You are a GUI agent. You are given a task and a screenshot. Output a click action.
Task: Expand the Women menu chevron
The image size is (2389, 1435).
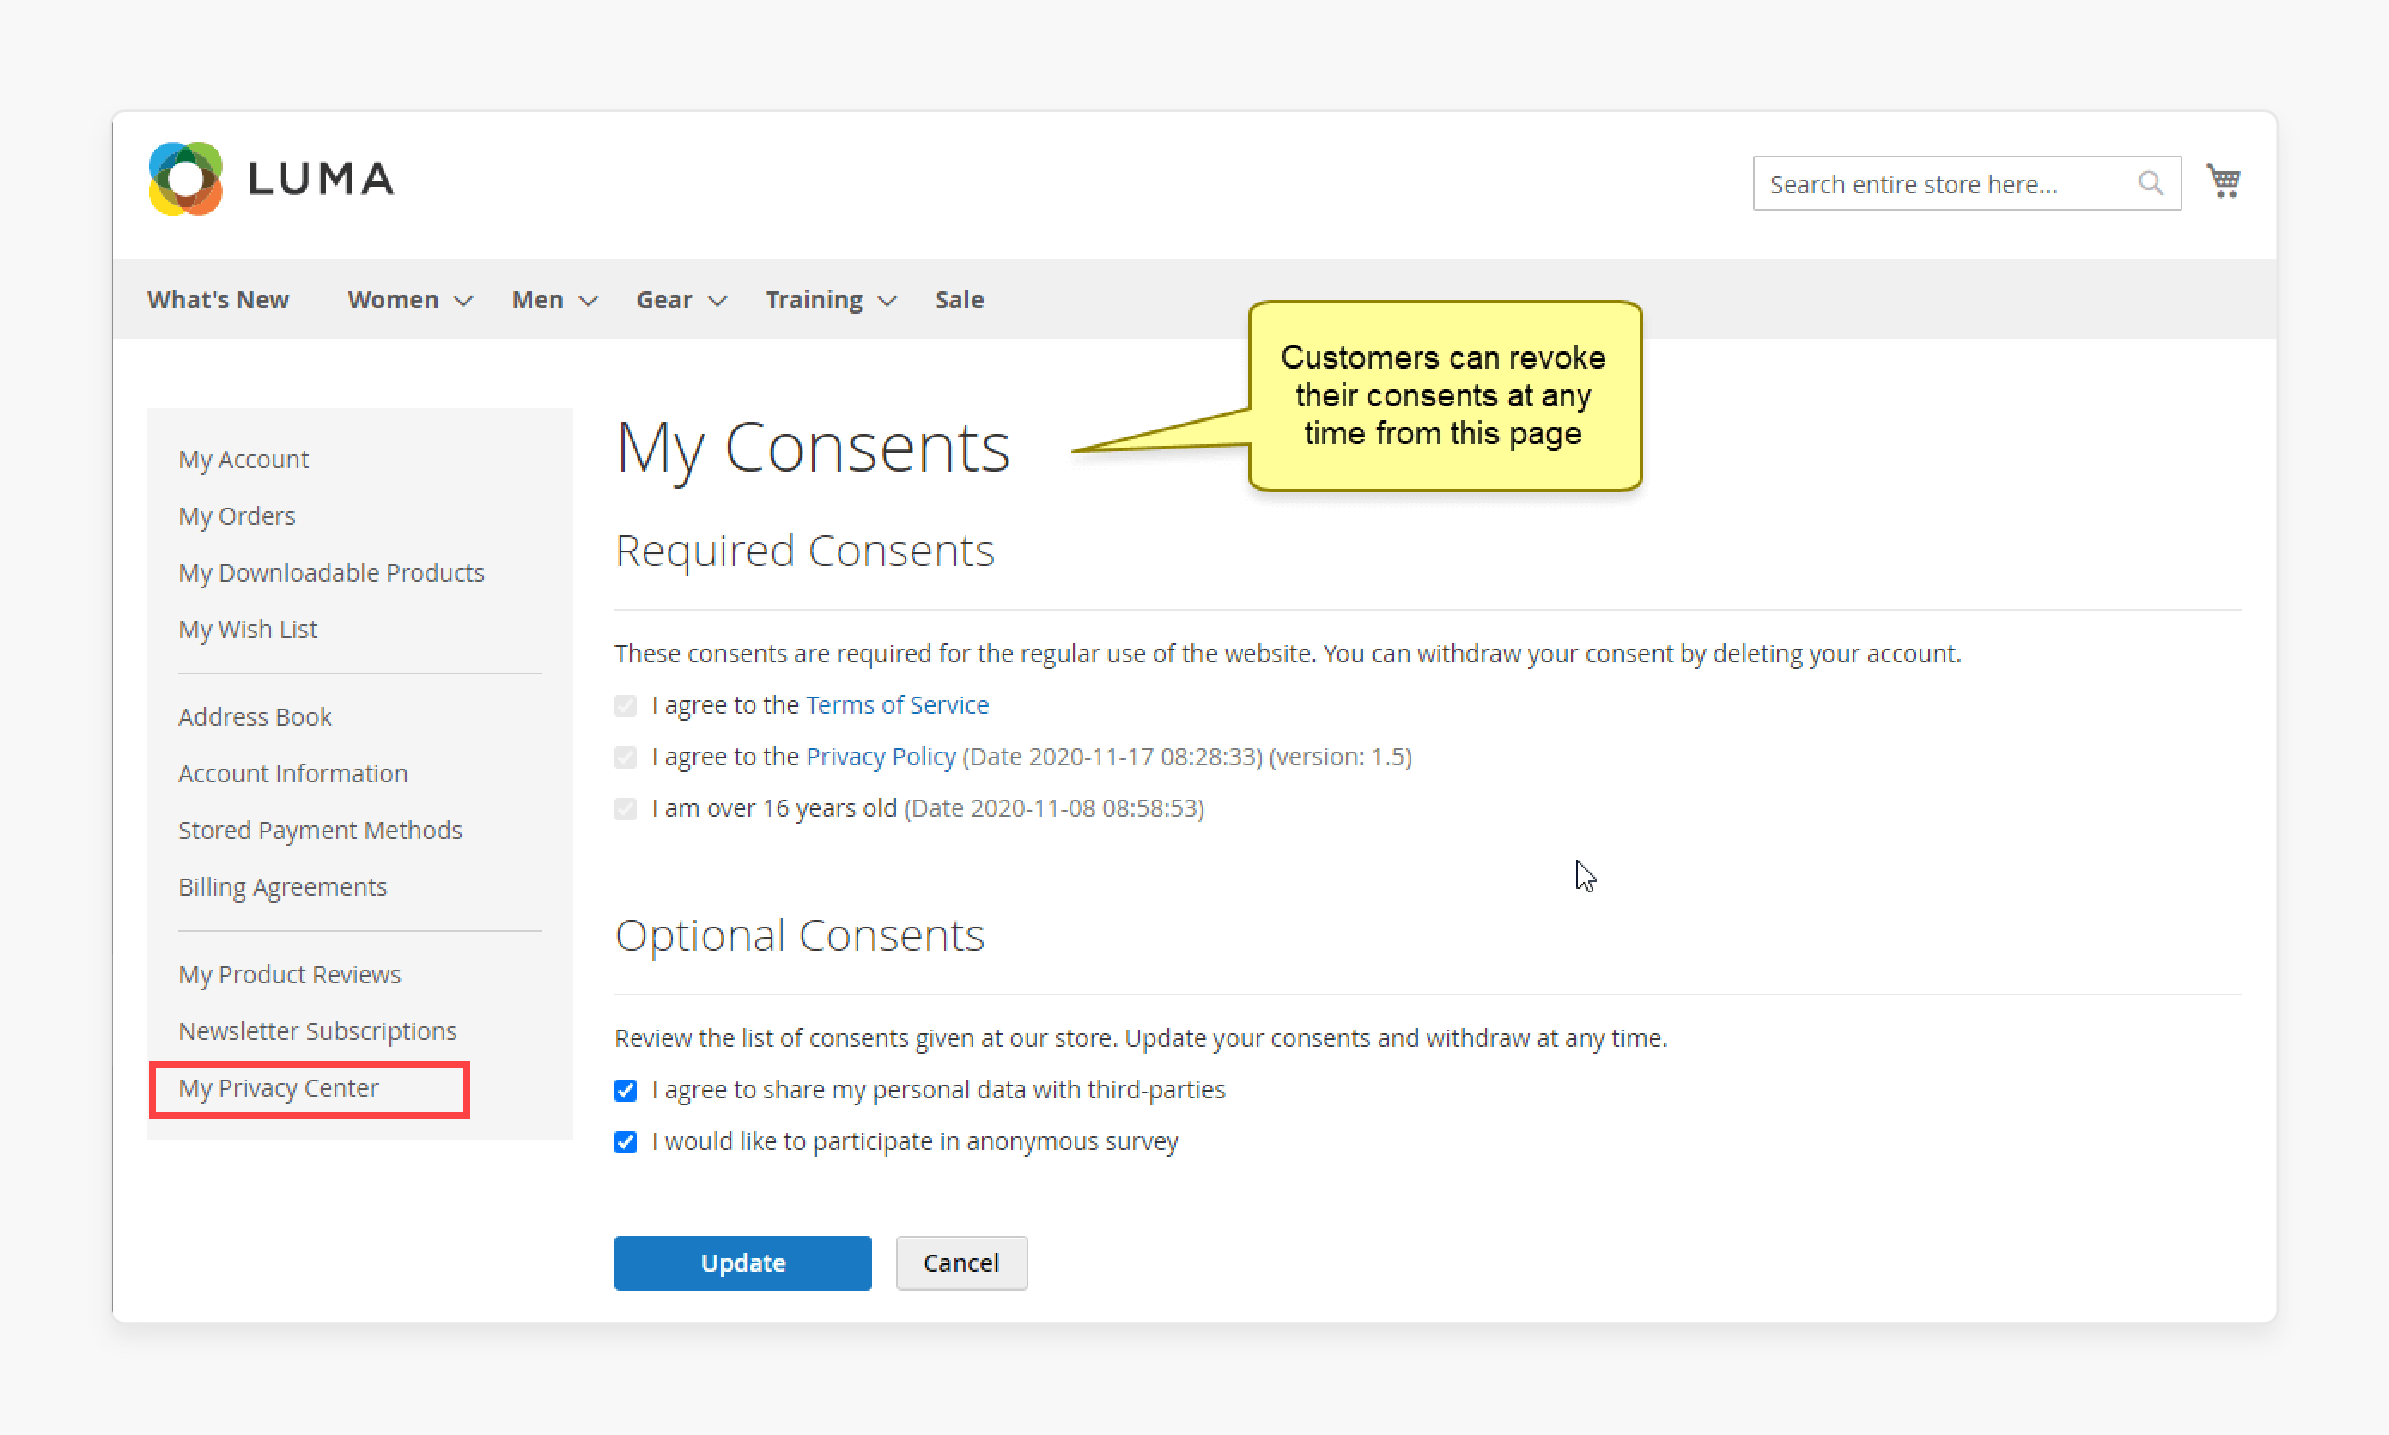(463, 301)
